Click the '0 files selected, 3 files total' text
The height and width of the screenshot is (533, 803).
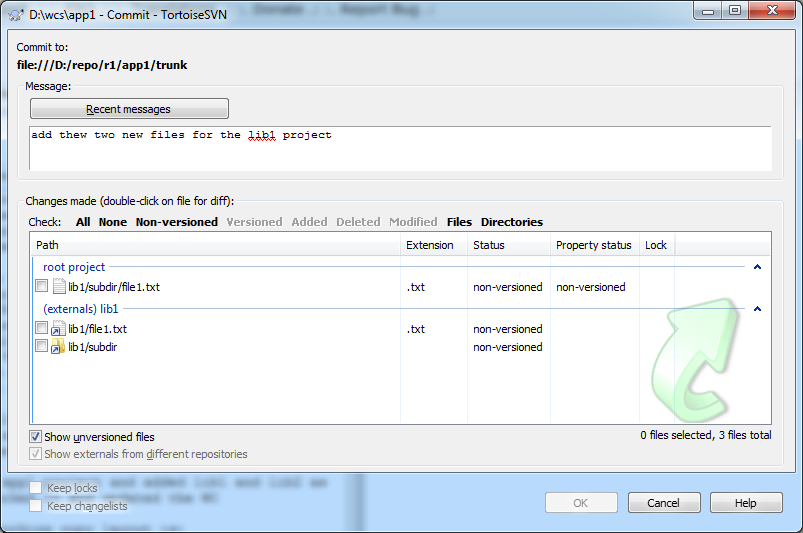coord(706,435)
